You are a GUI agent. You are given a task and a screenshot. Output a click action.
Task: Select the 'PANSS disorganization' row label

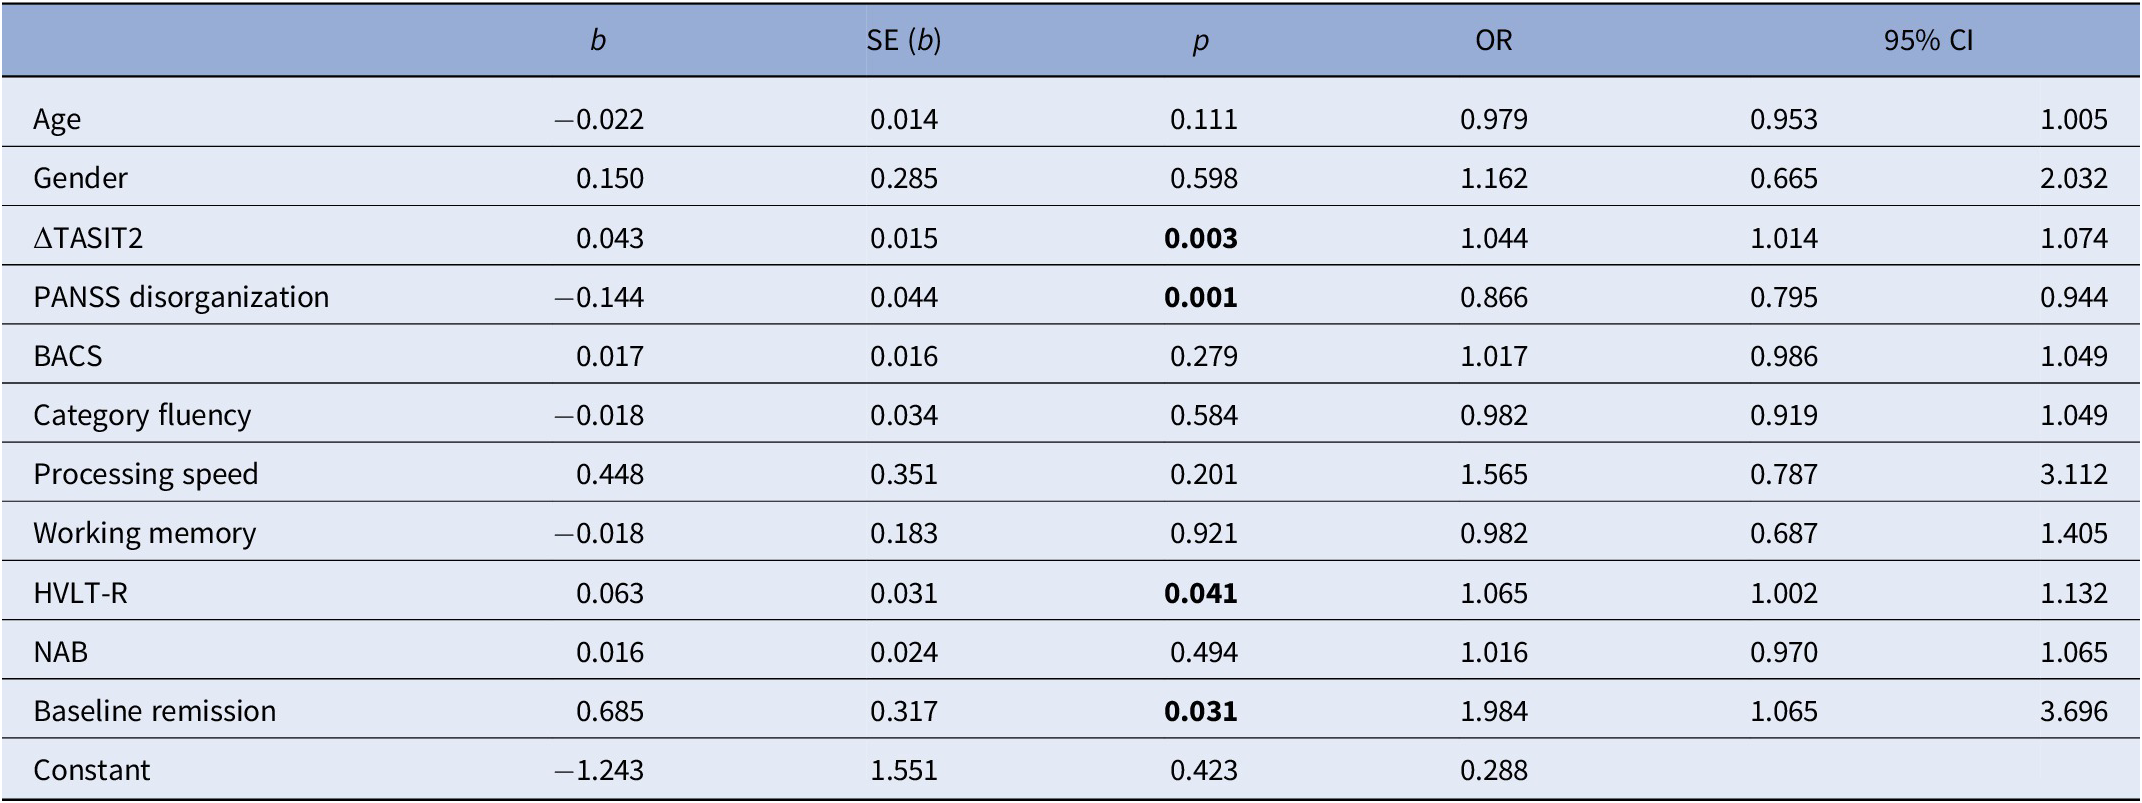click(181, 297)
